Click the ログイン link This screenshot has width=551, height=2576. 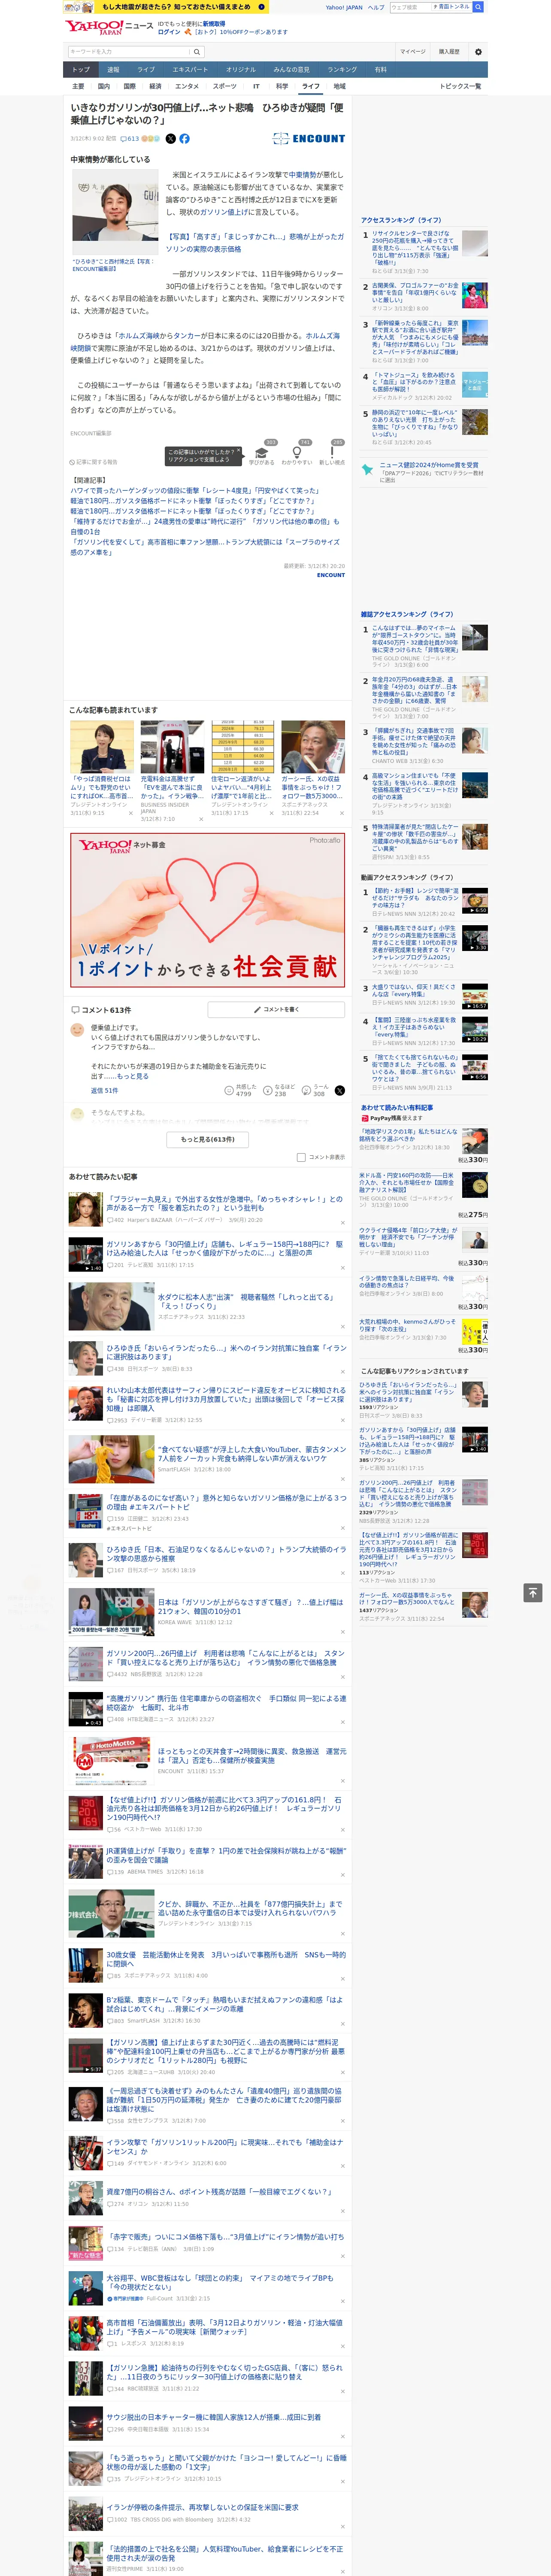coord(169,32)
